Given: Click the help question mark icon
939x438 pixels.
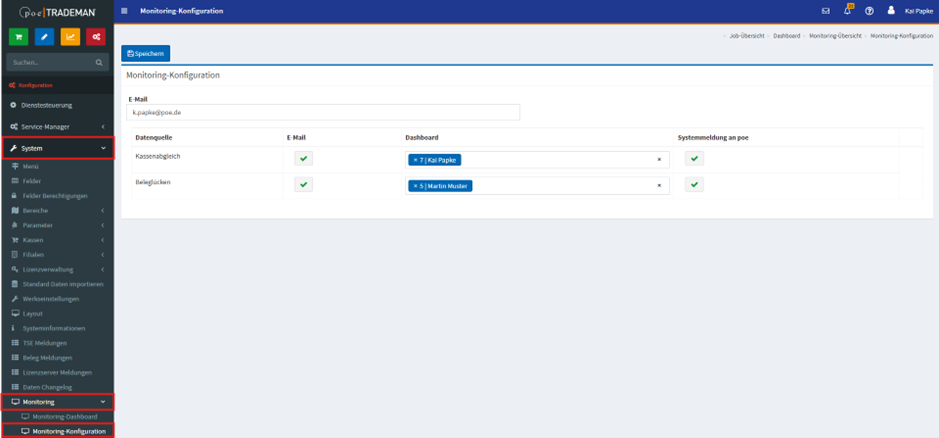Looking at the screenshot, I should 869,11.
